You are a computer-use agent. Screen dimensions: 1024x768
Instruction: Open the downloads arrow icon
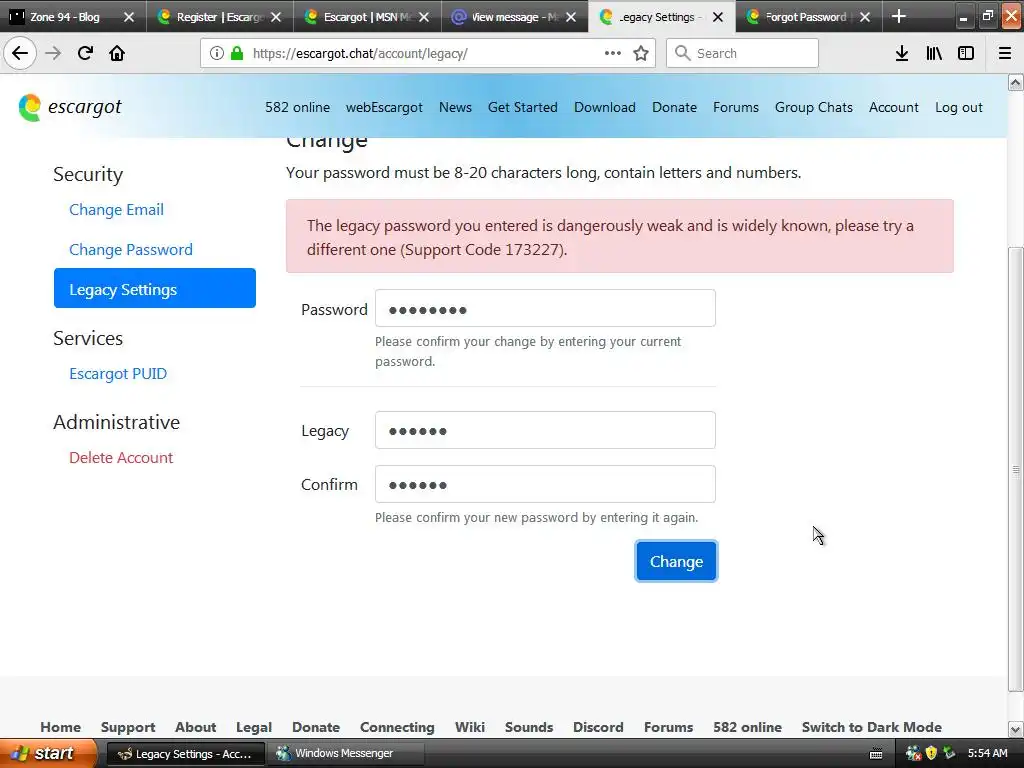(902, 53)
